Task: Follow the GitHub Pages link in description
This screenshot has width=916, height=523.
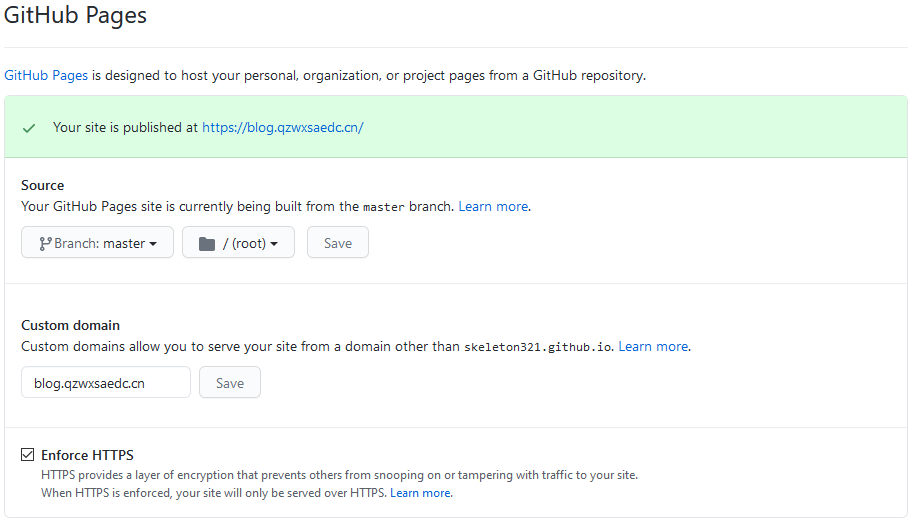Action: click(46, 76)
